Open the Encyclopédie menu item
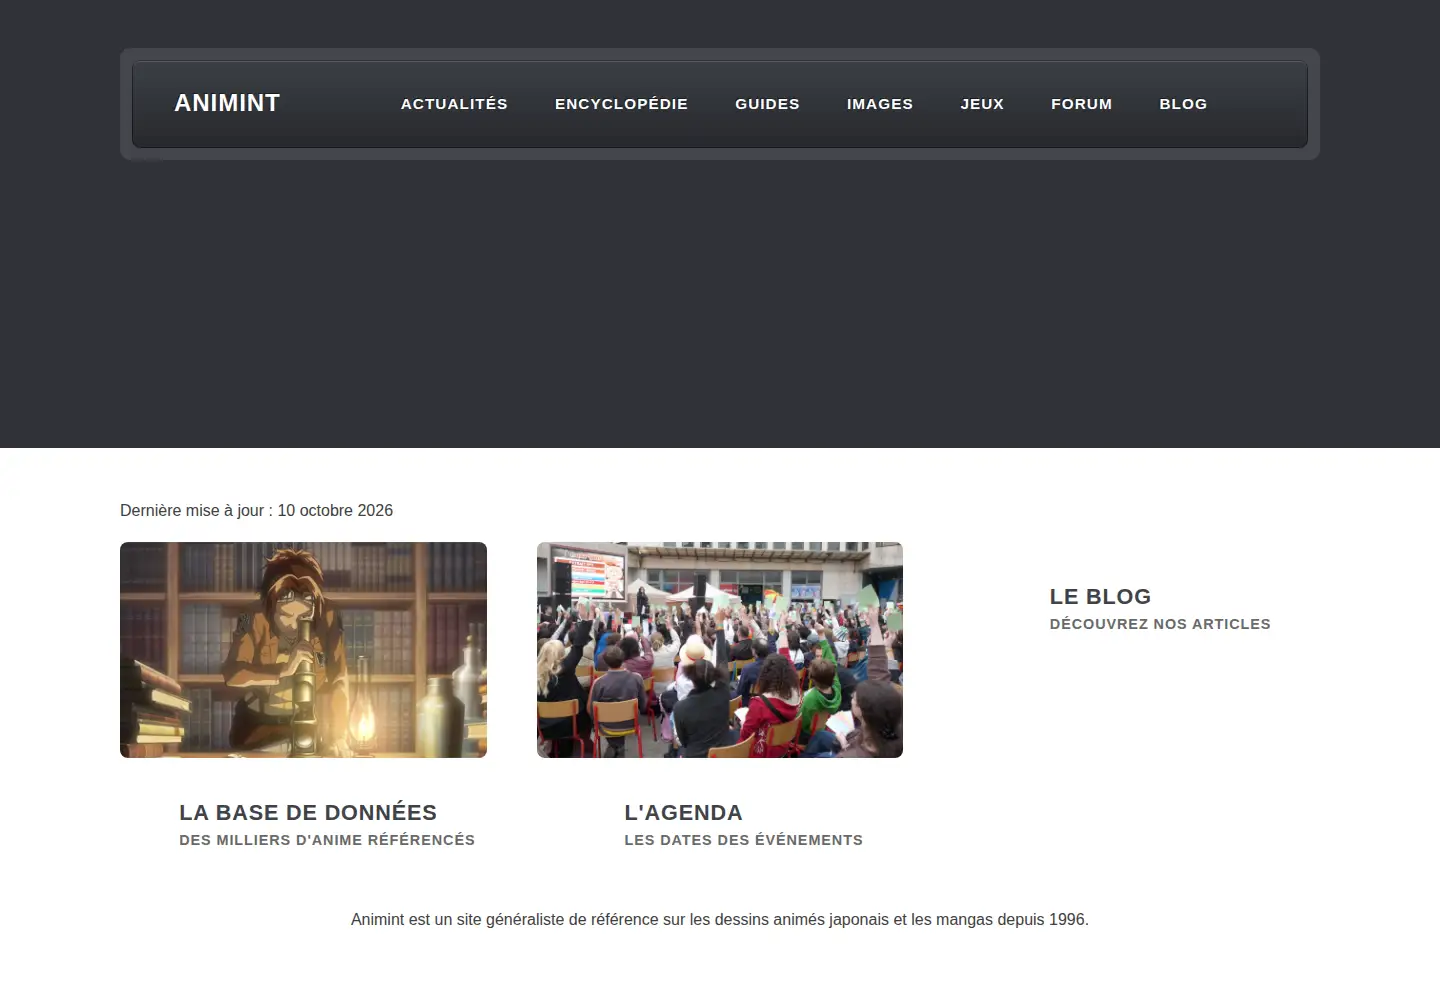Viewport: 1440px width, 1000px height. [621, 104]
